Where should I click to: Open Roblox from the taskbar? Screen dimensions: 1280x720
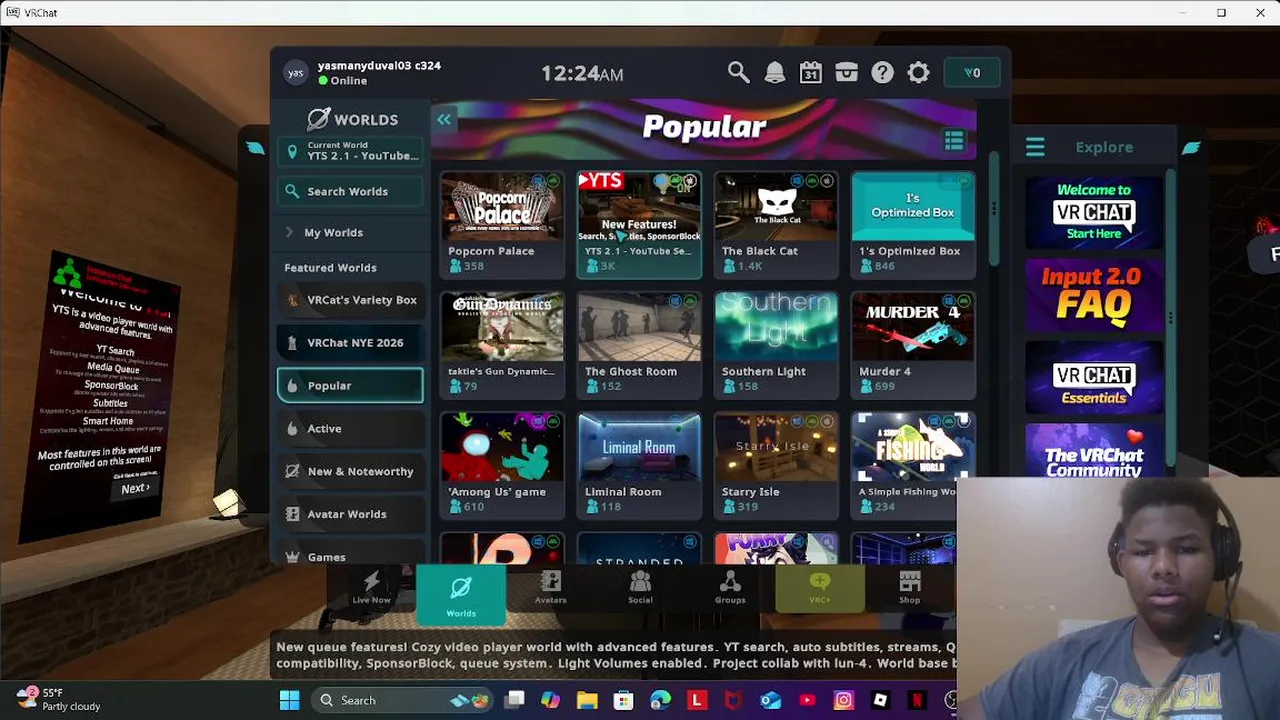pos(880,700)
